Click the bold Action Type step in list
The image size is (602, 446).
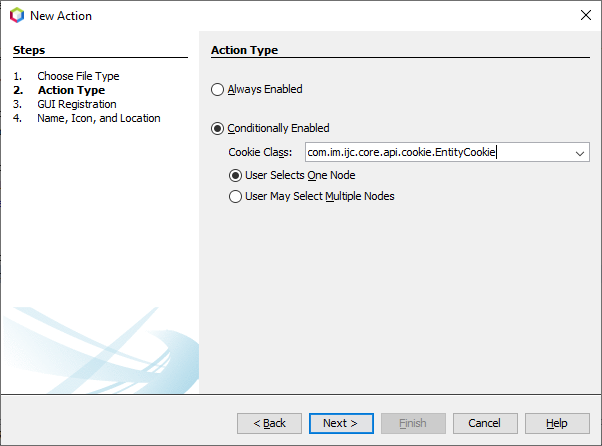point(70,90)
